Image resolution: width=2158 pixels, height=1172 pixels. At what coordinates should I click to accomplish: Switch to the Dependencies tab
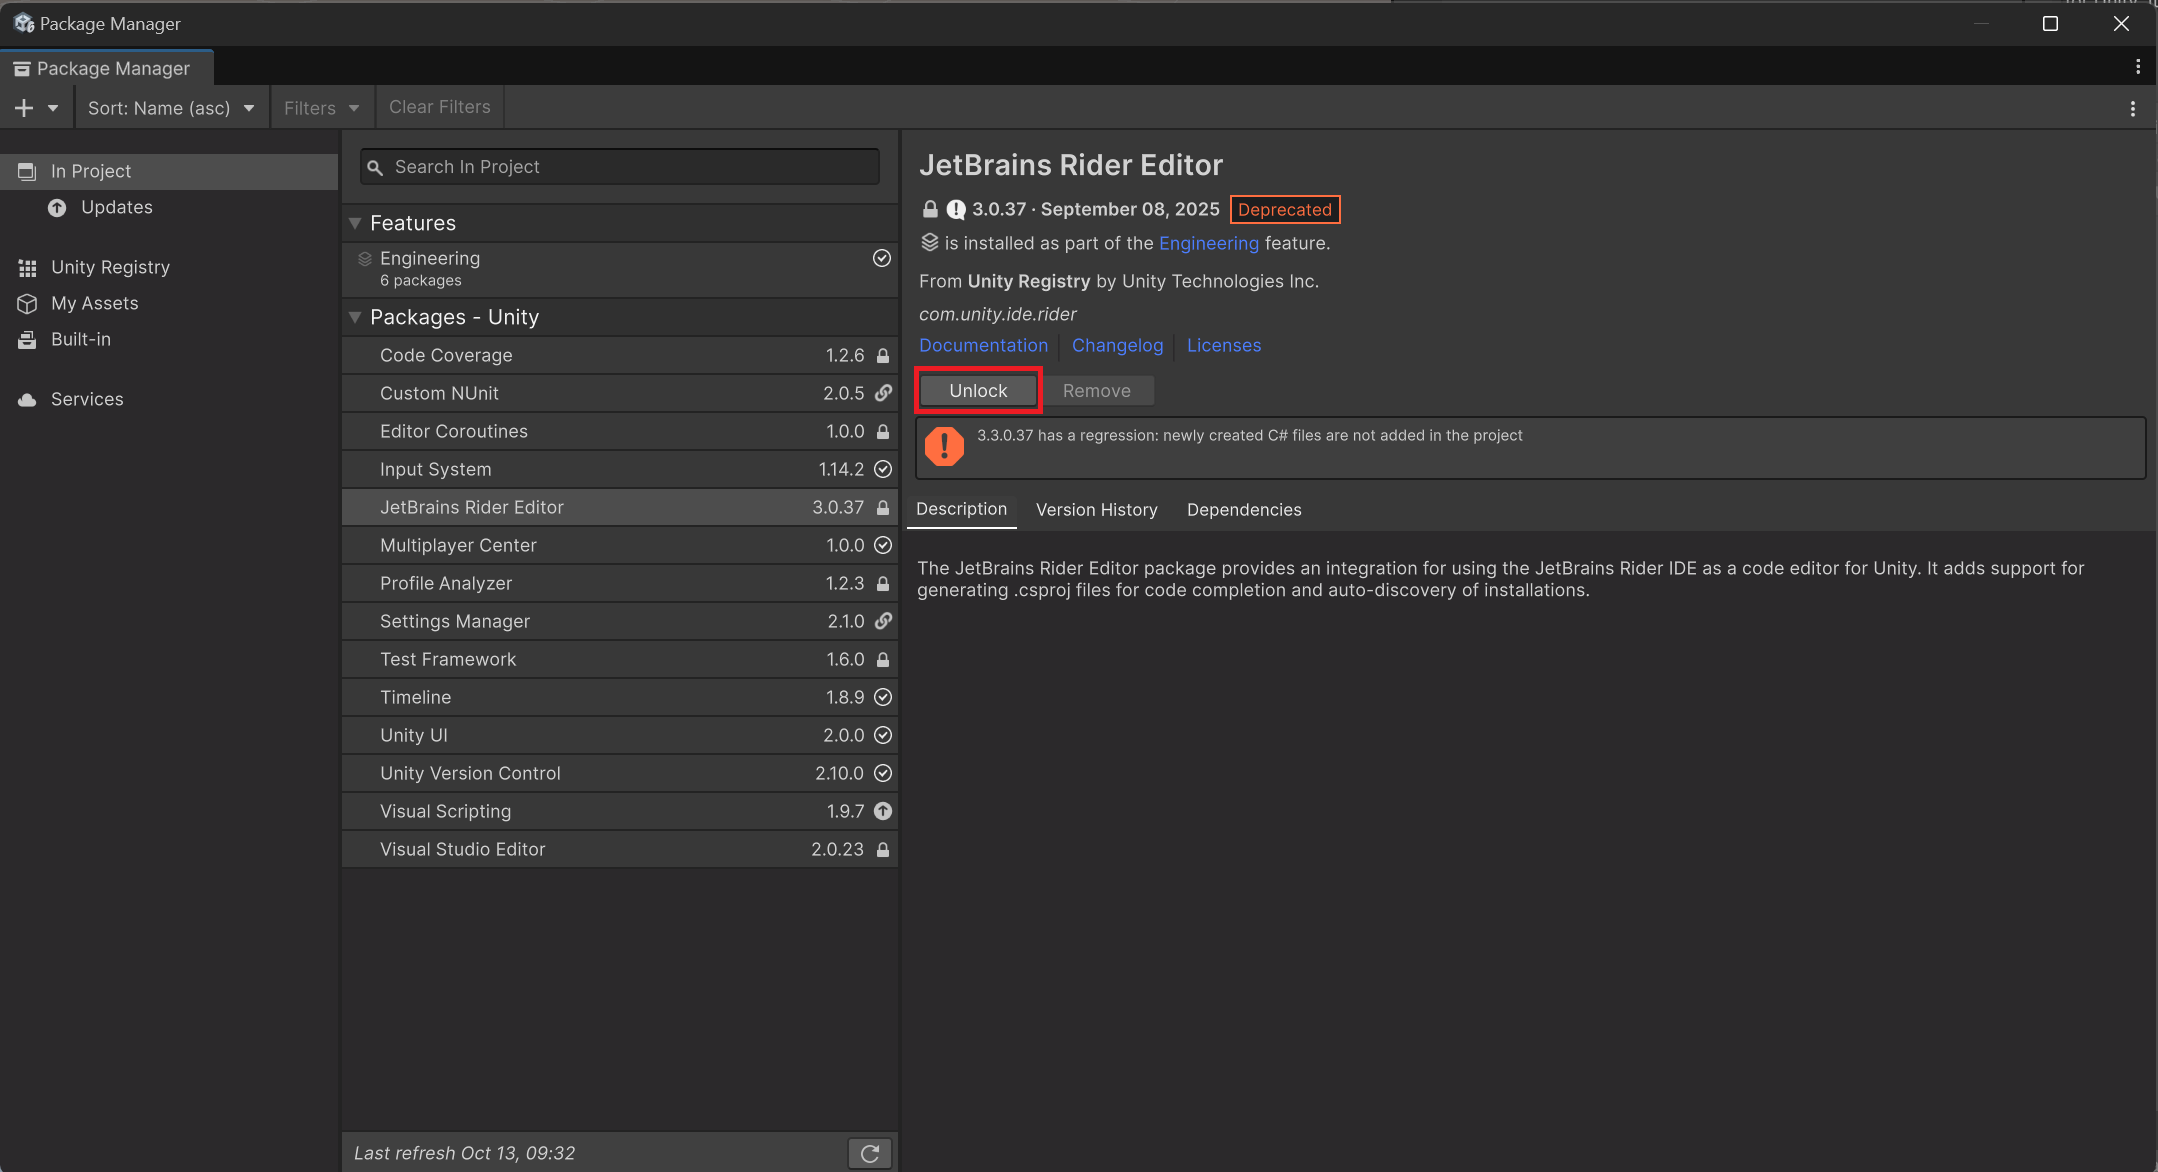coord(1243,510)
